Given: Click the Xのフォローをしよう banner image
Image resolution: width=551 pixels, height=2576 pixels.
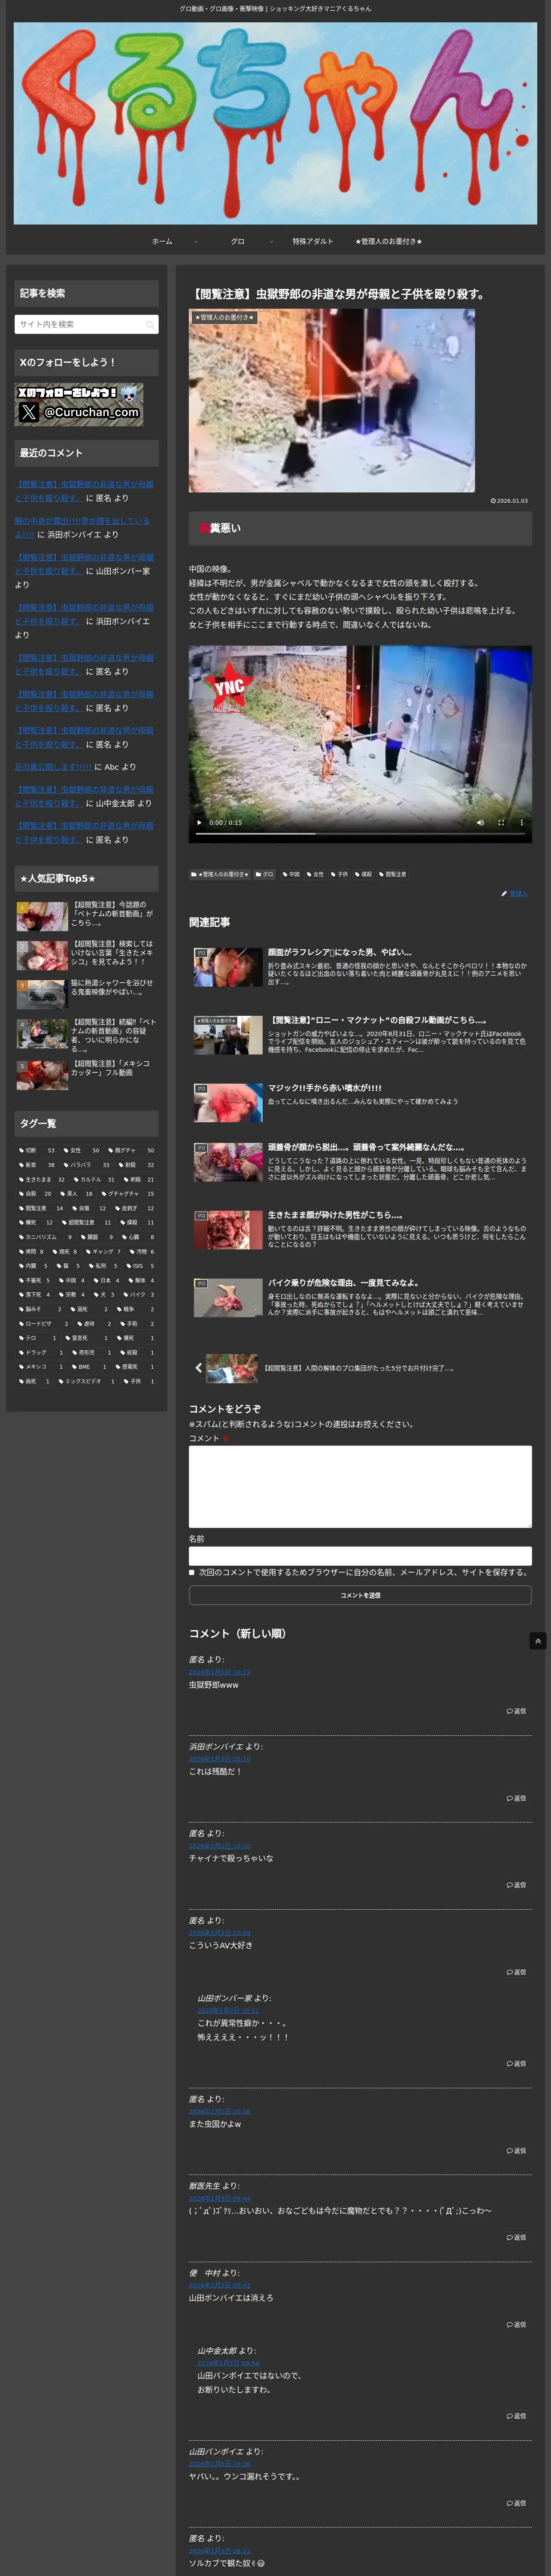Looking at the screenshot, I should [x=79, y=404].
